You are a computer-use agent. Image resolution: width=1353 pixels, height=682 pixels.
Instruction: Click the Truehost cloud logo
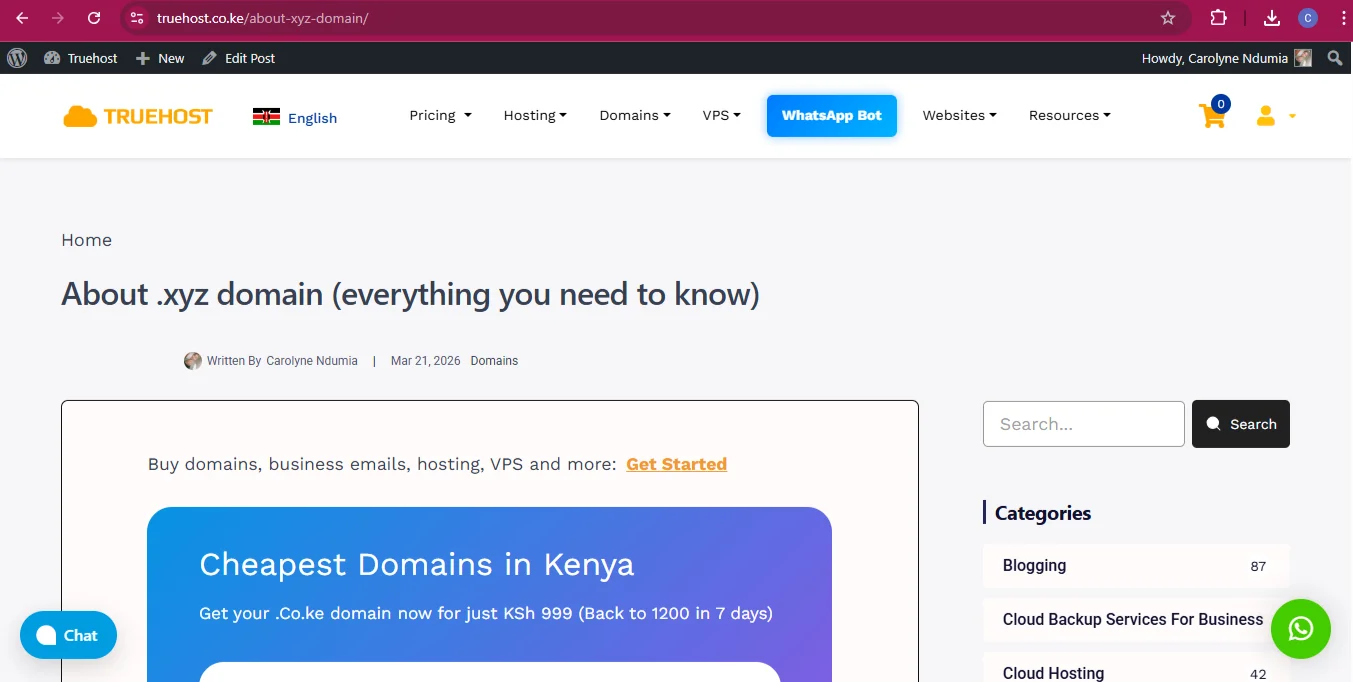click(138, 116)
